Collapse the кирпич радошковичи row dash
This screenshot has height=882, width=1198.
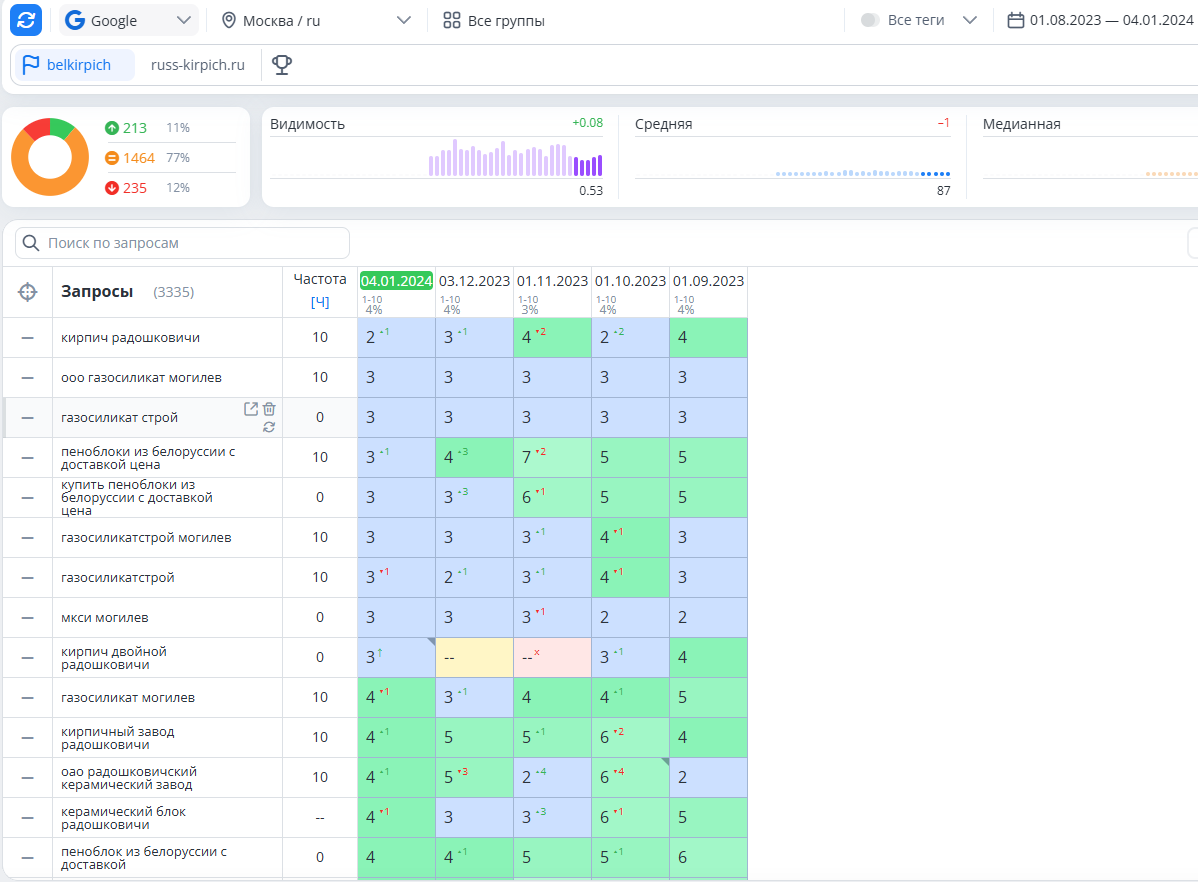[28, 338]
